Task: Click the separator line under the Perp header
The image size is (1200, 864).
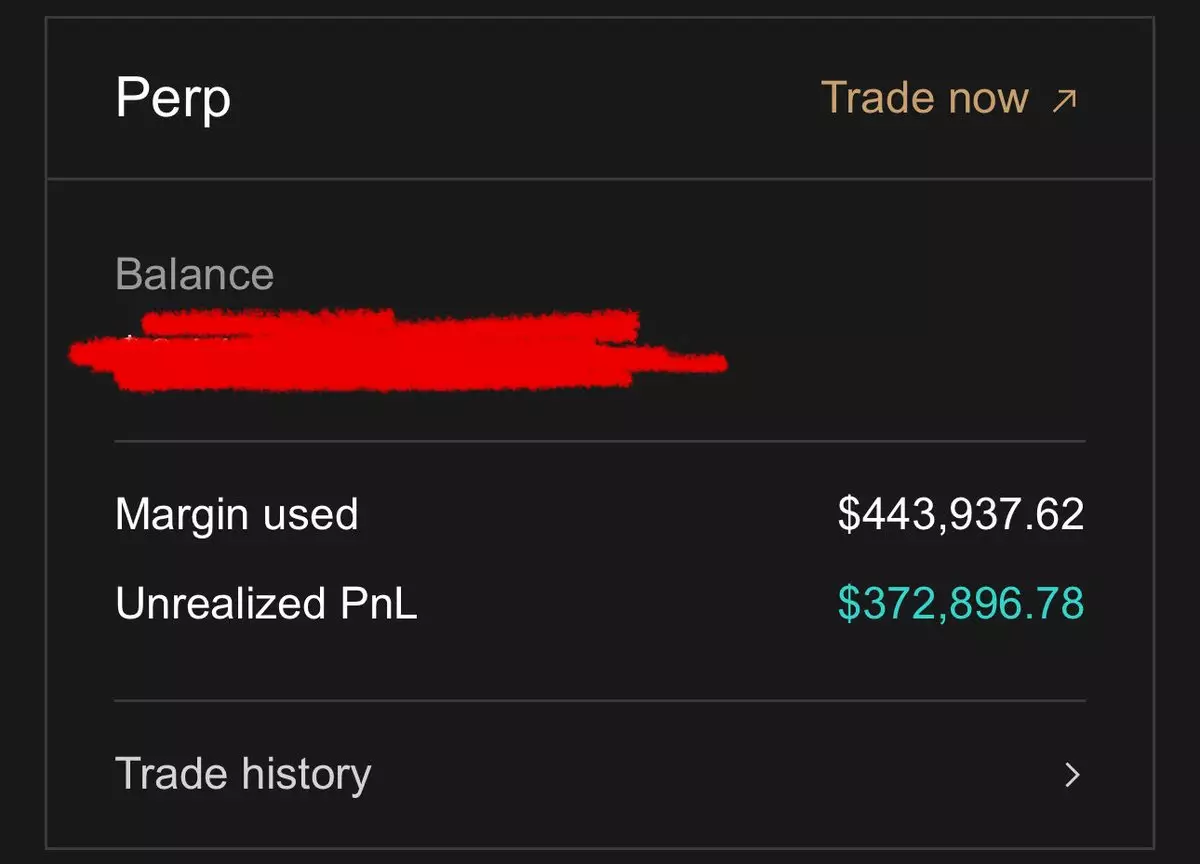Action: point(600,179)
